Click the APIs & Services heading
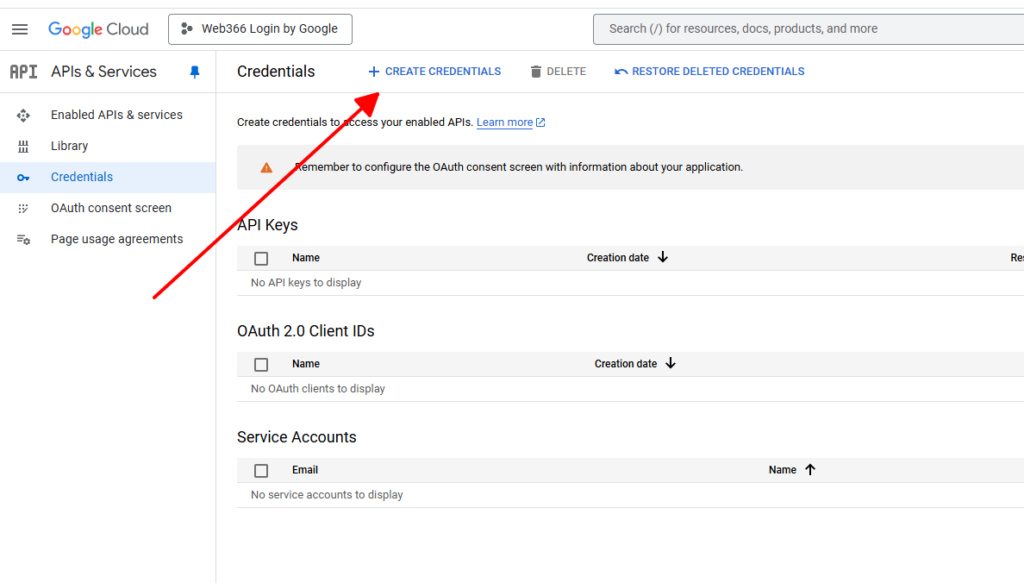This screenshot has width=1024, height=583. pyautogui.click(x=104, y=72)
